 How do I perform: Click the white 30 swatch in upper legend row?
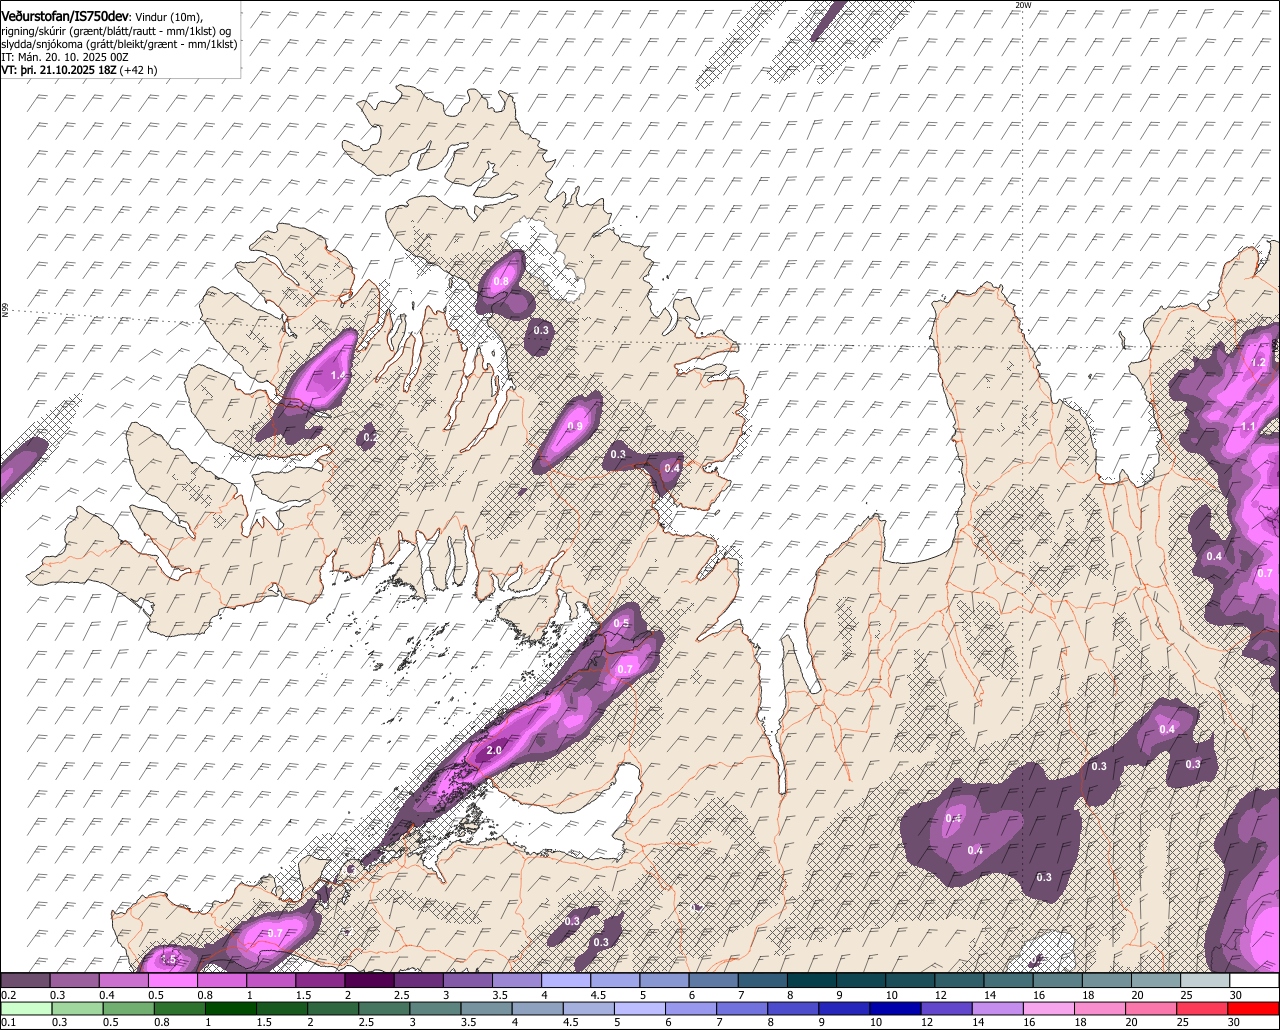pyautogui.click(x=1254, y=980)
